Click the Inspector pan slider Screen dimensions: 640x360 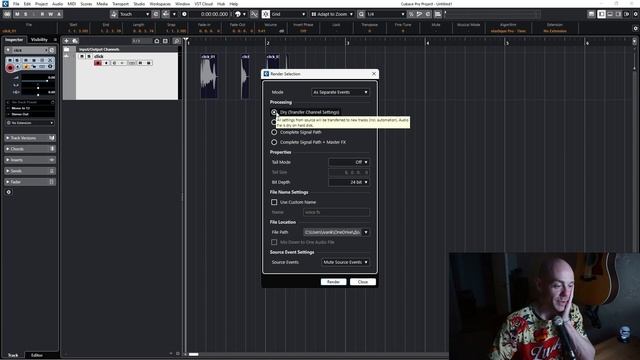pyautogui.click(x=38, y=87)
